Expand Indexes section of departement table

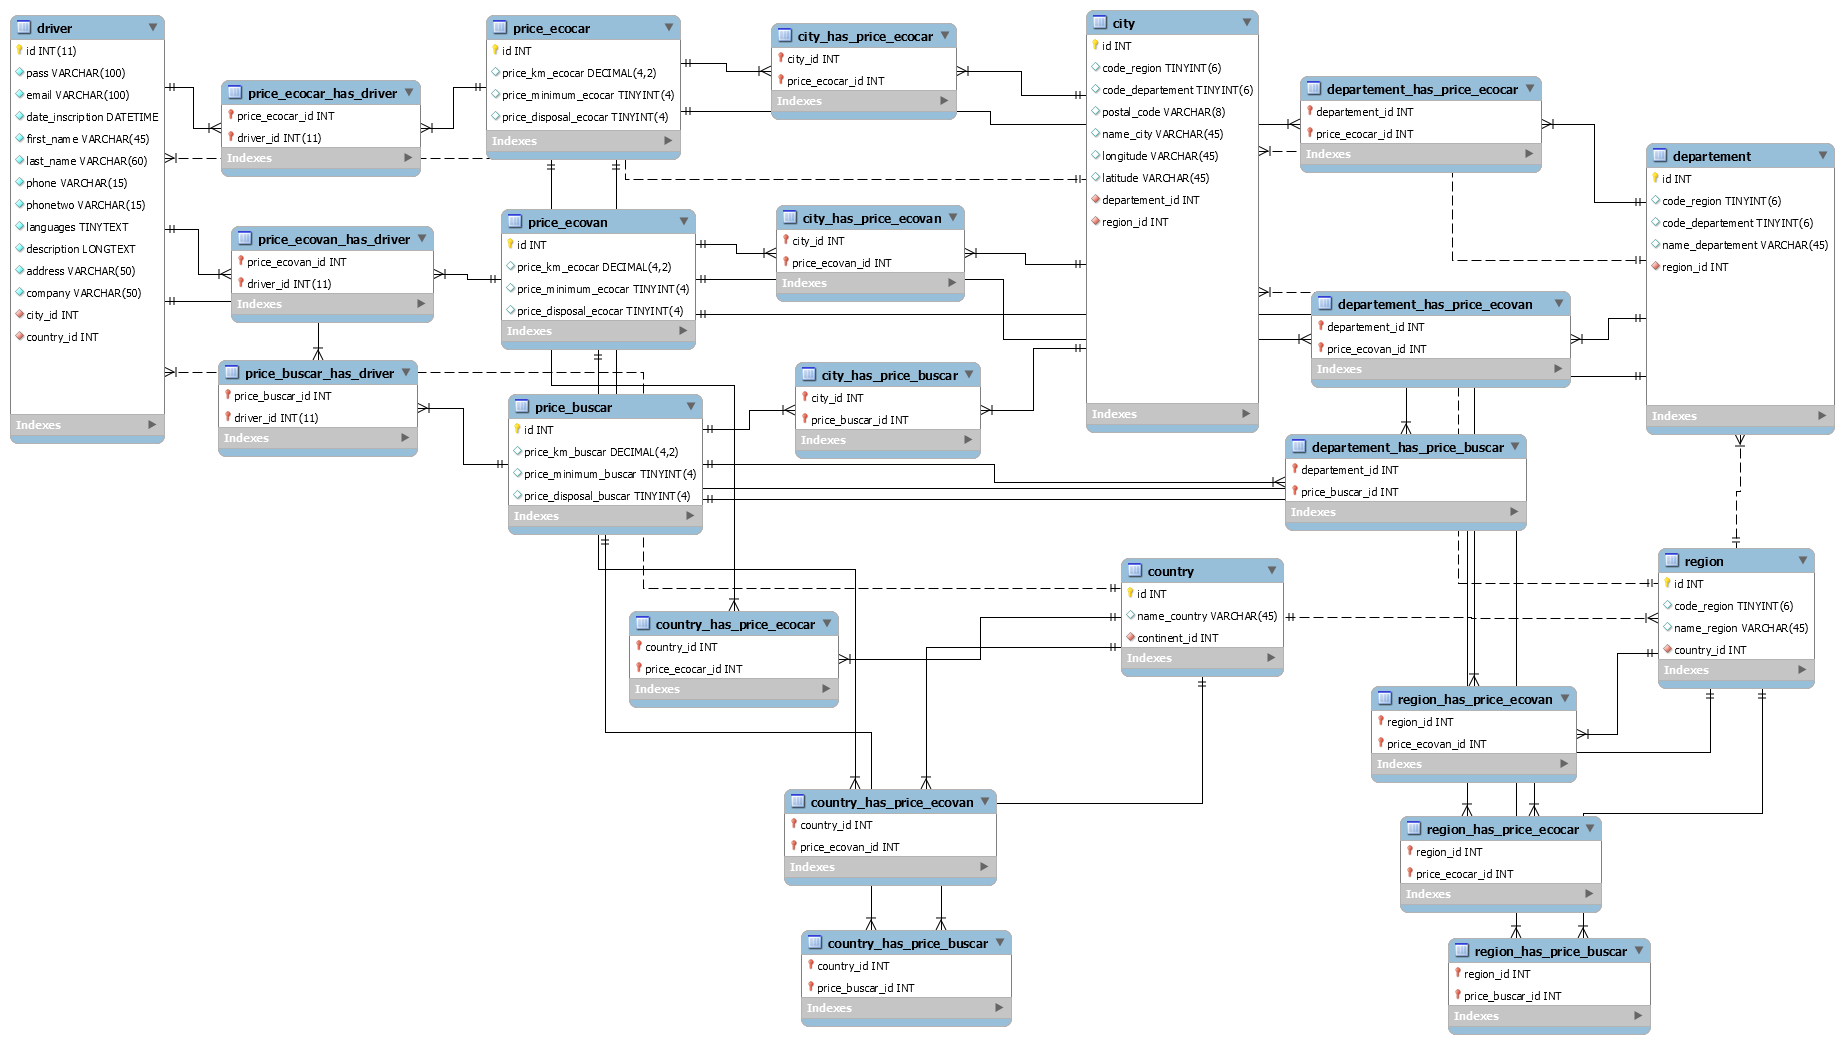tap(1822, 416)
